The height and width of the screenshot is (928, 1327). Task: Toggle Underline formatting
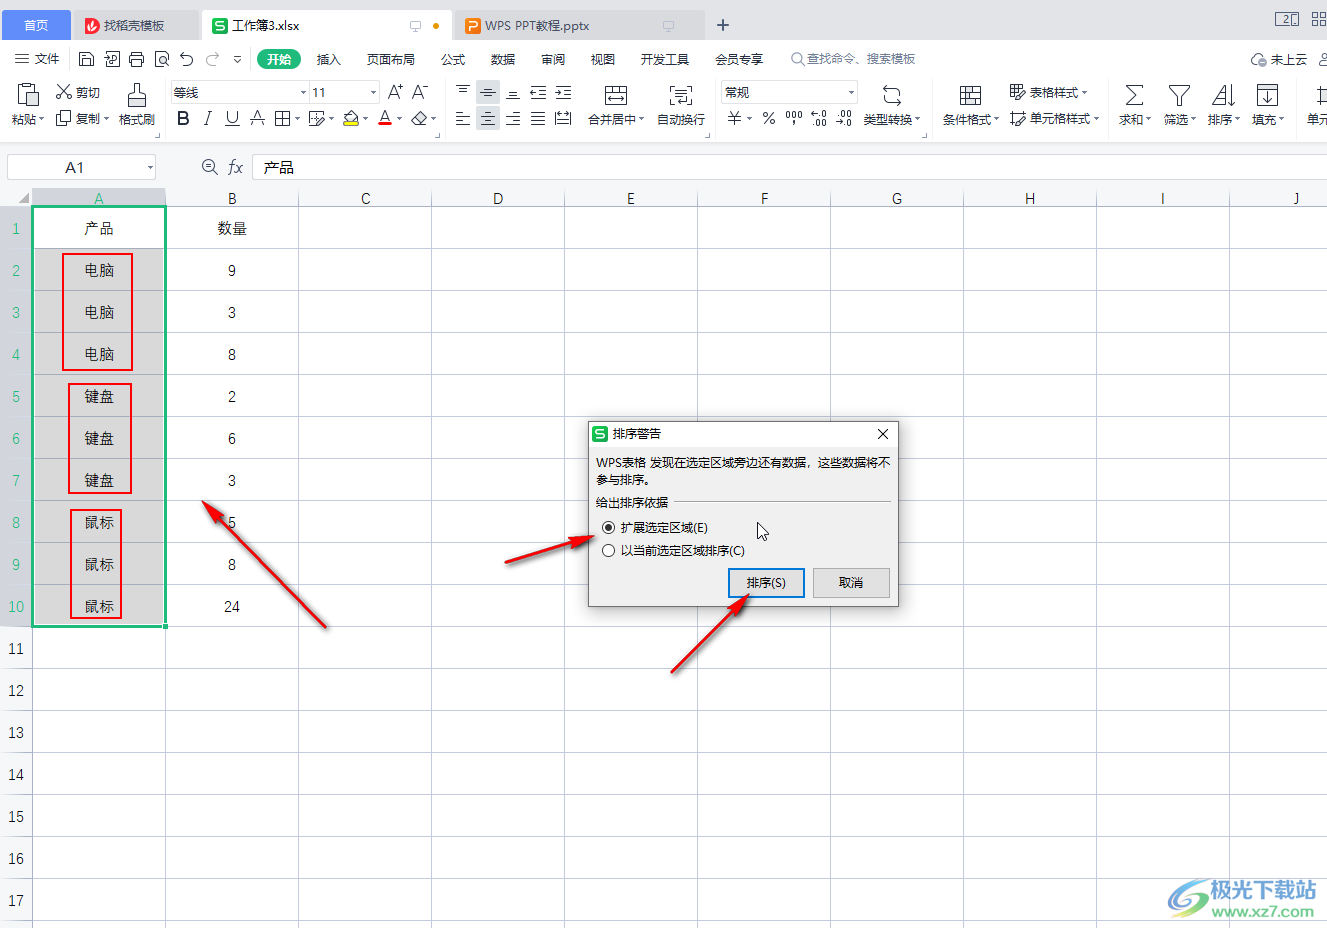232,118
